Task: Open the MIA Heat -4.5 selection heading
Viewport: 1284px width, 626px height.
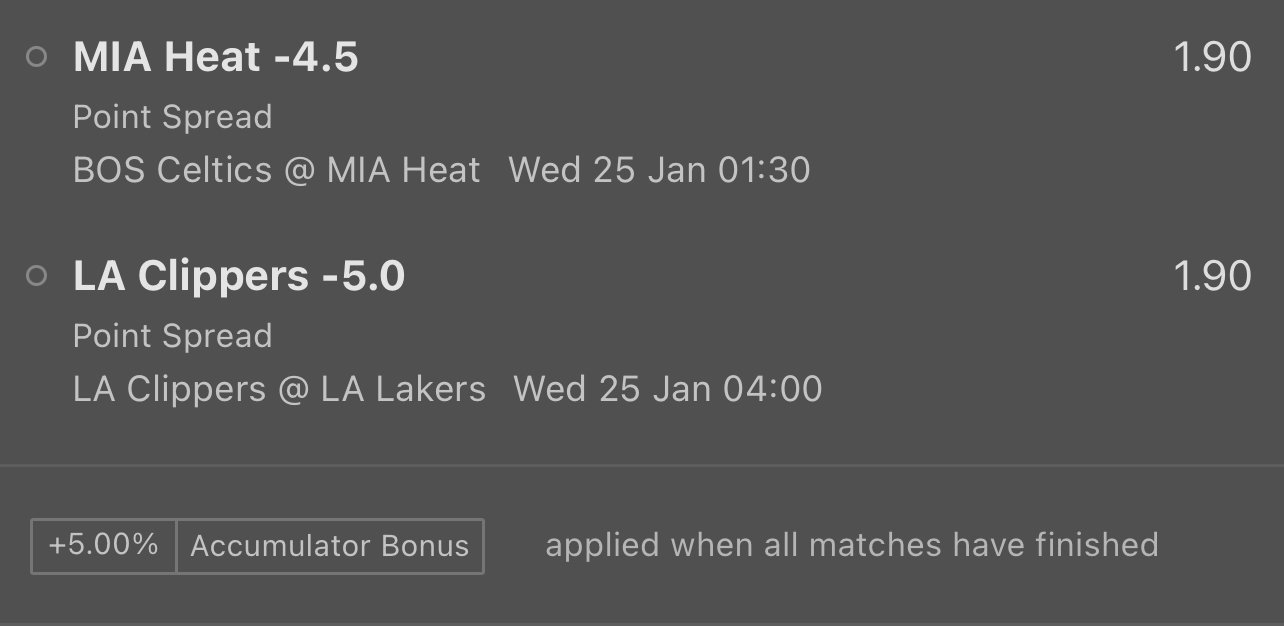Action: tap(215, 58)
